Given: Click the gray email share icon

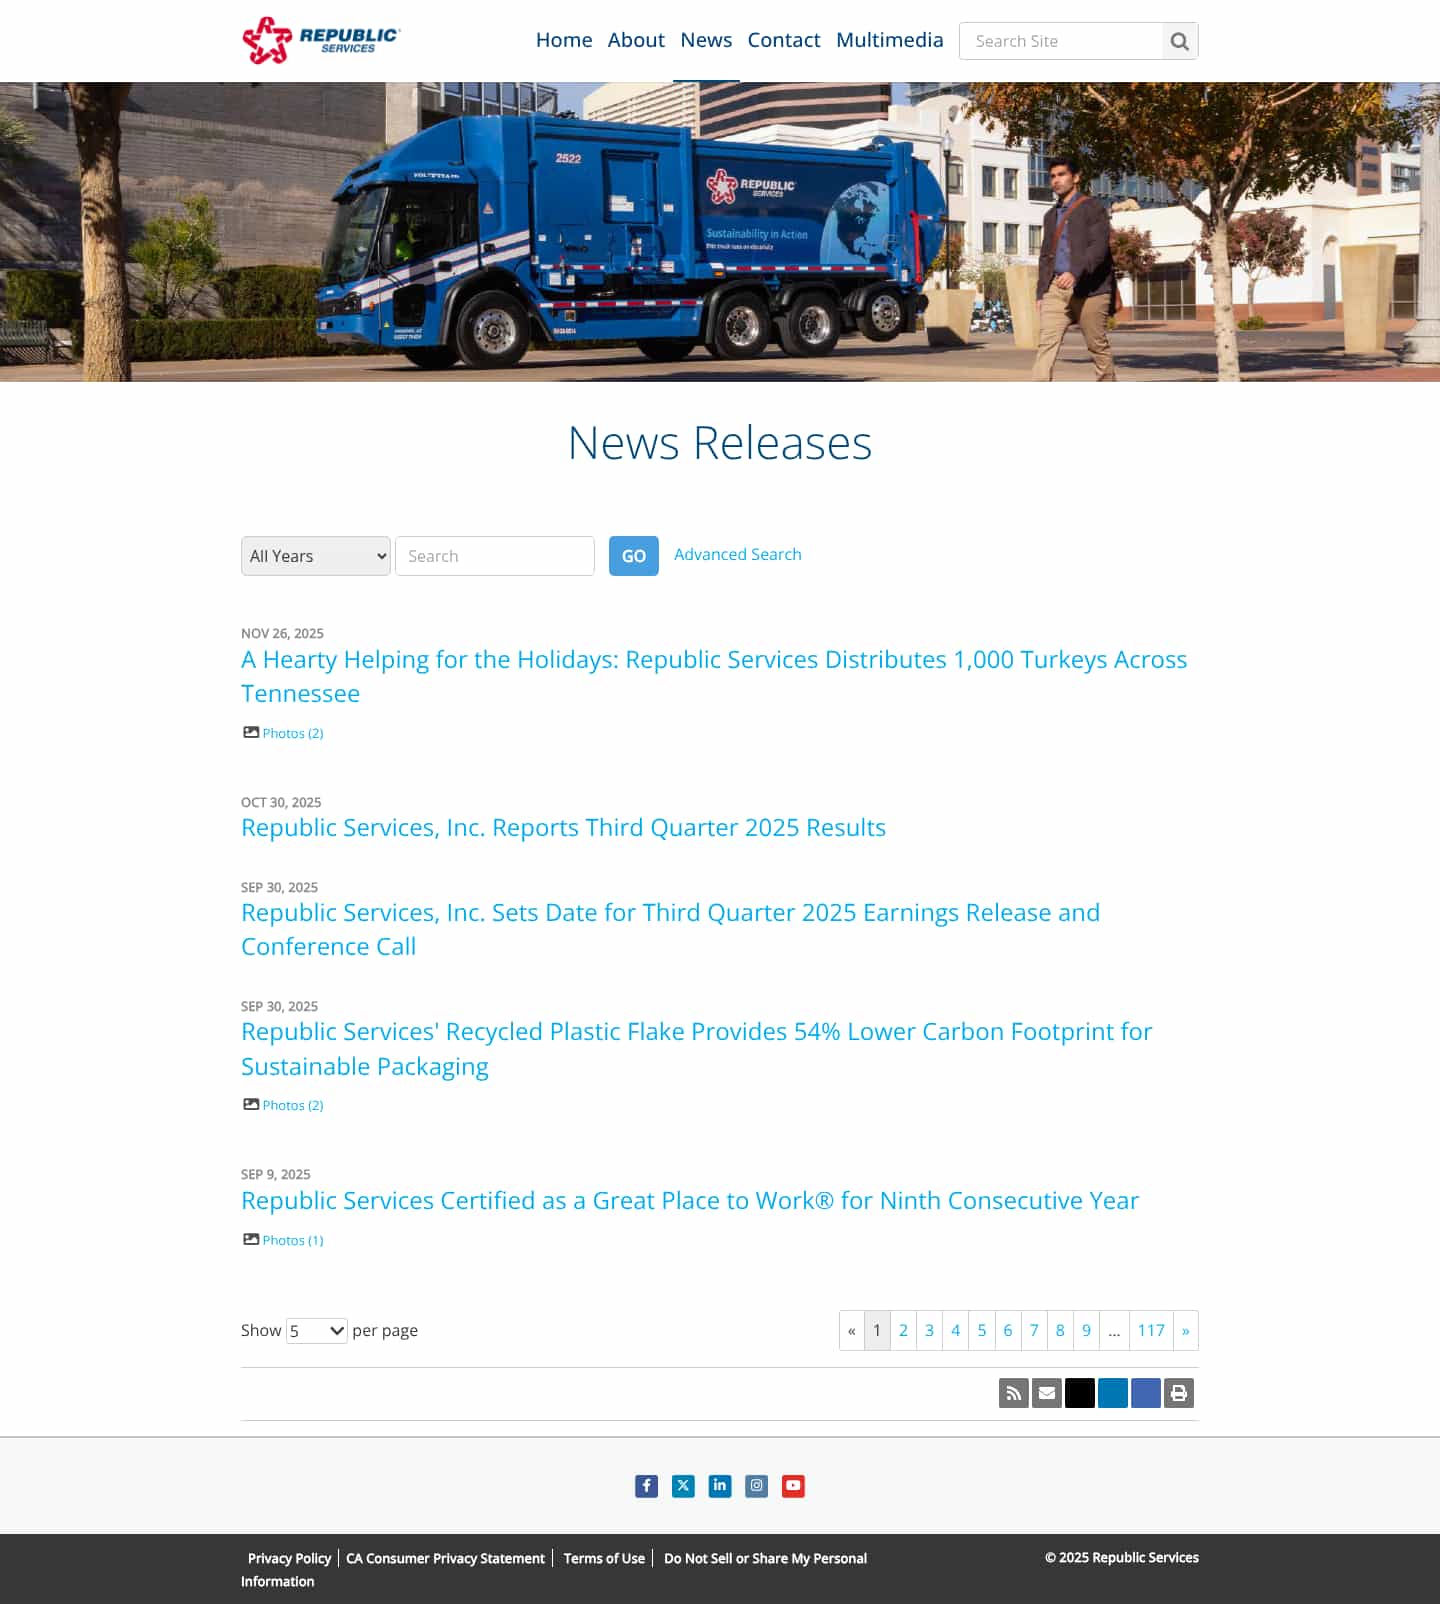Looking at the screenshot, I should click(1047, 1393).
